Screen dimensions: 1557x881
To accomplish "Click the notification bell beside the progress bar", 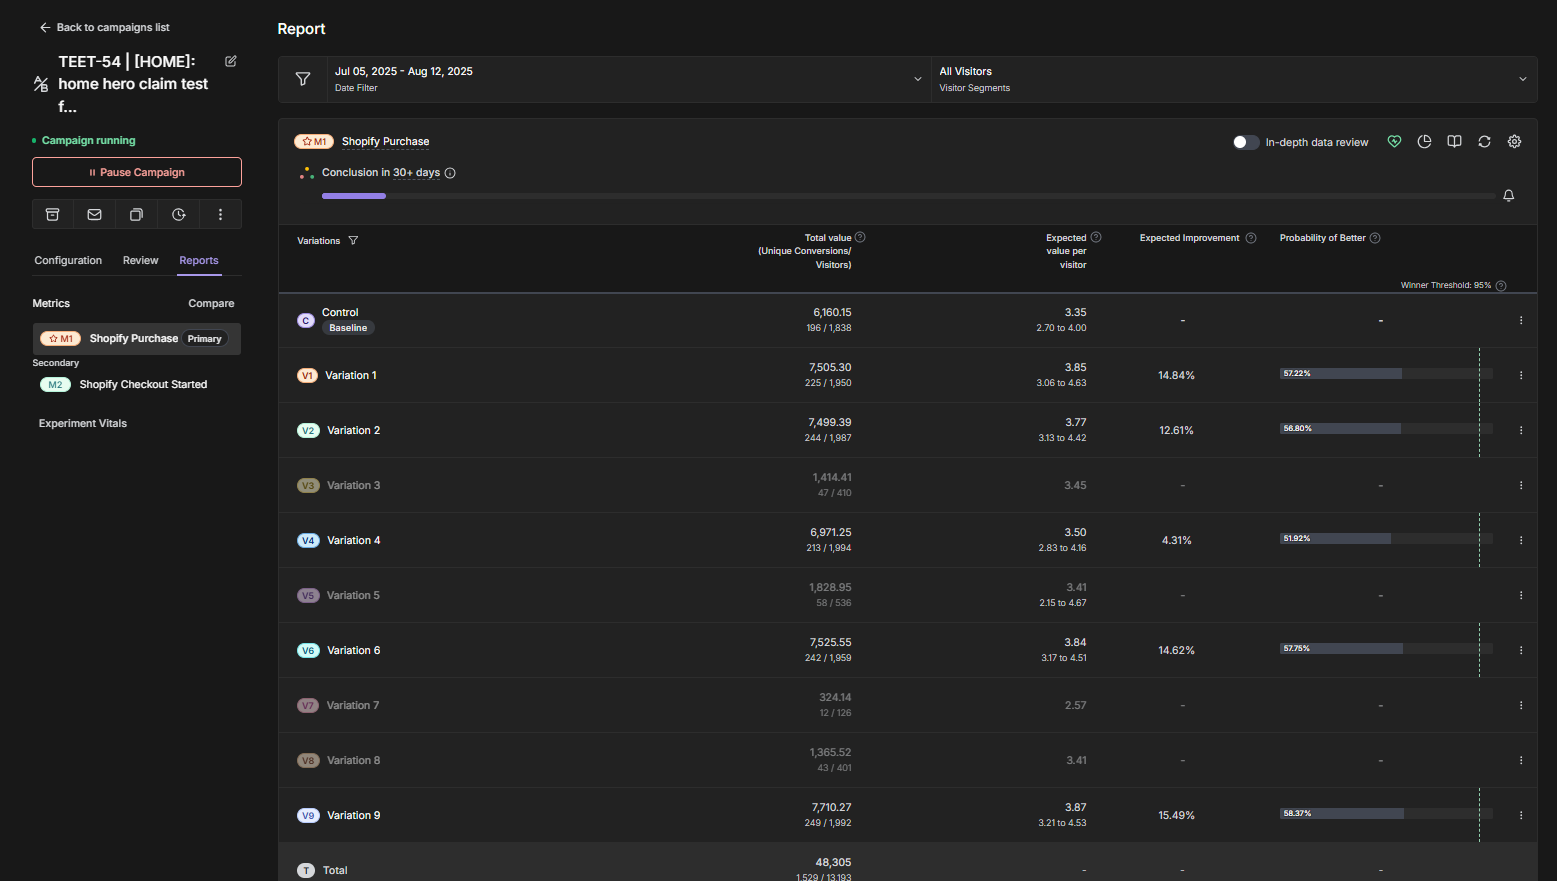I will click(1508, 195).
